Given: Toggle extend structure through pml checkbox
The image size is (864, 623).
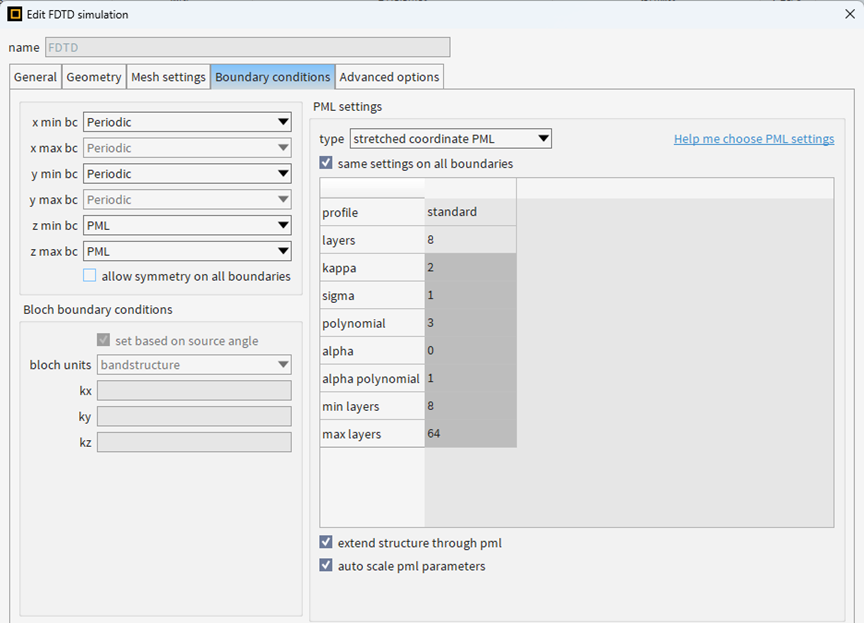Looking at the screenshot, I should coord(326,543).
